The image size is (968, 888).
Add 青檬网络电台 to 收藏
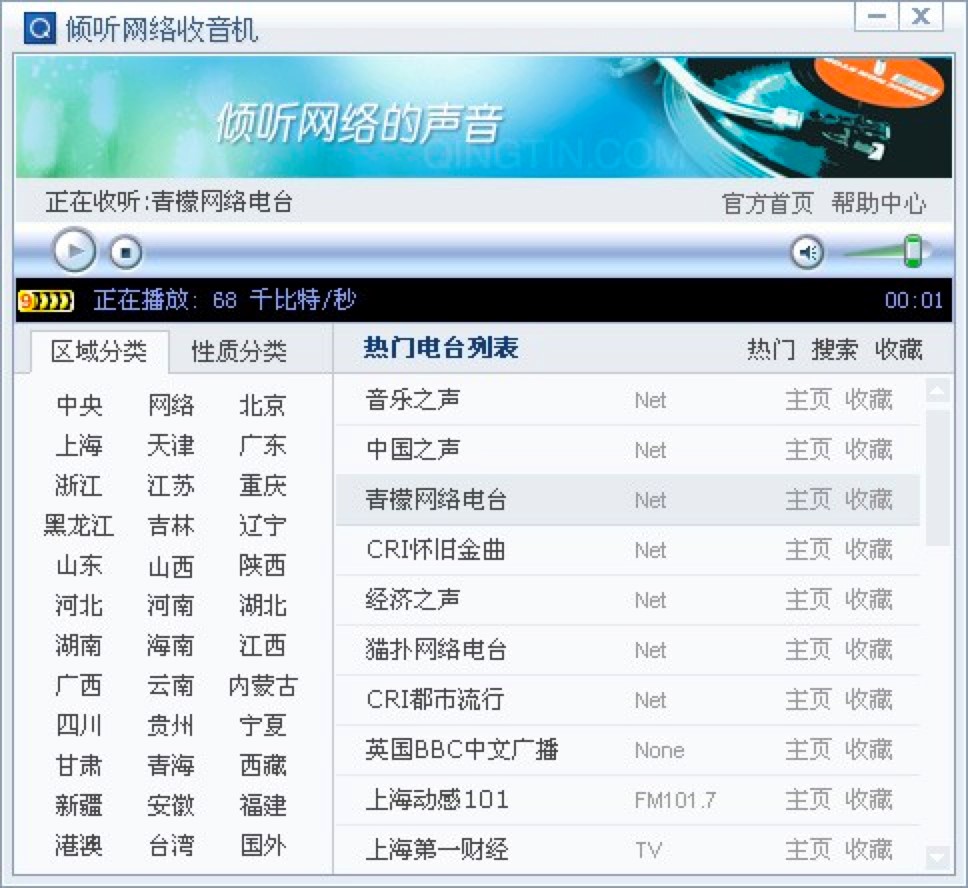pos(869,500)
